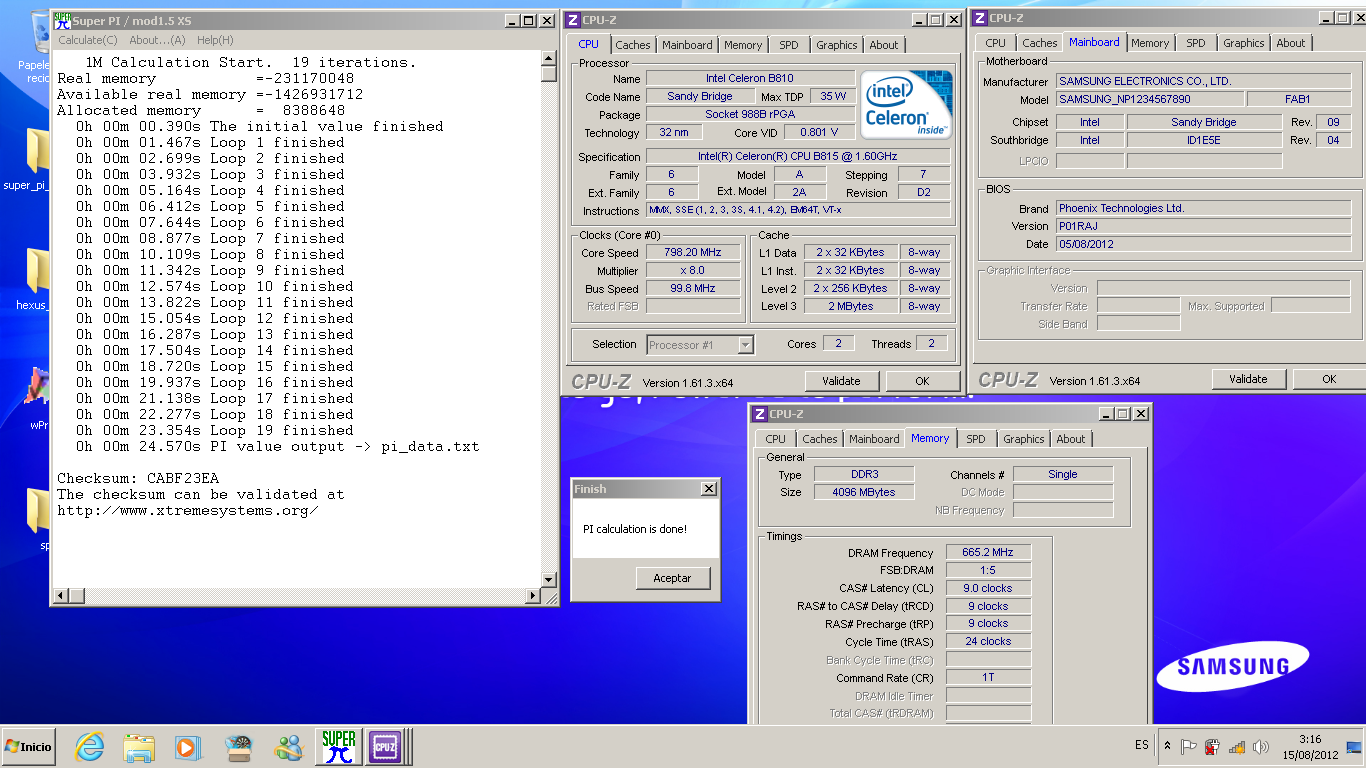The width and height of the screenshot is (1366, 768).
Task: Open the volume speaker tray icon
Action: tap(1261, 746)
